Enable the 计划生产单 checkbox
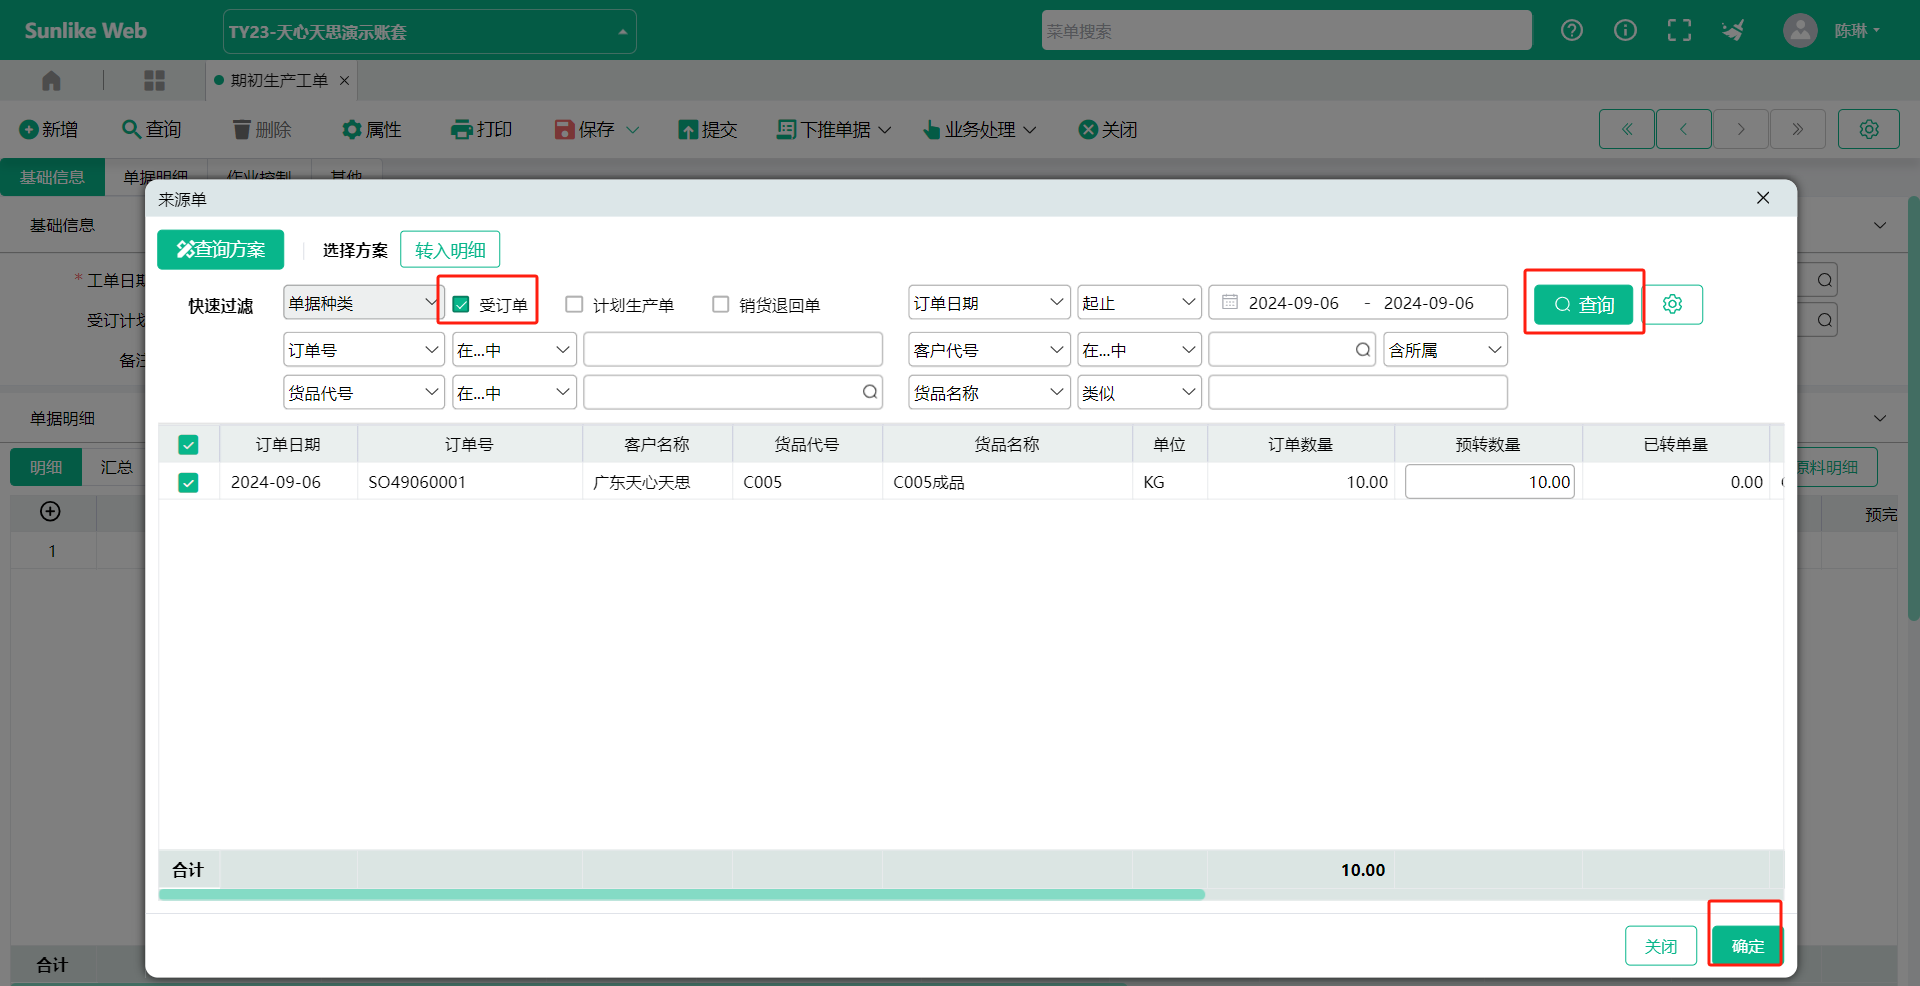Screen dimensions: 1920x986 (574, 305)
